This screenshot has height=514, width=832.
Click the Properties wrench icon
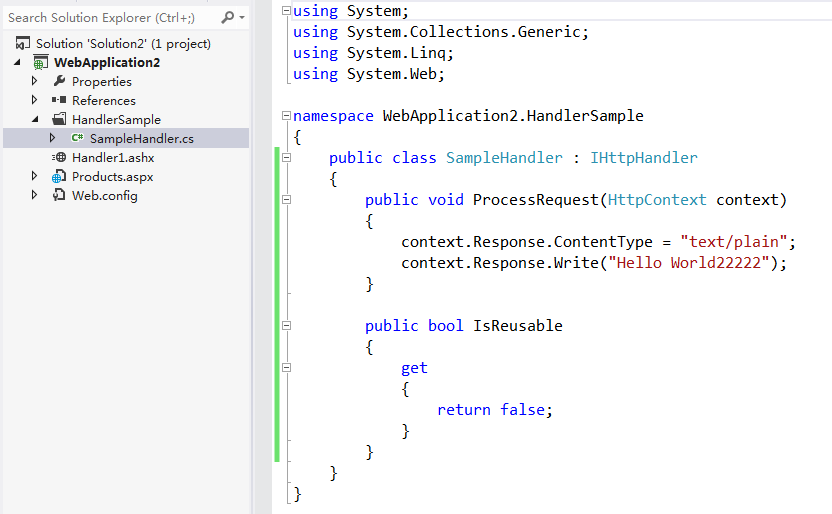point(59,81)
